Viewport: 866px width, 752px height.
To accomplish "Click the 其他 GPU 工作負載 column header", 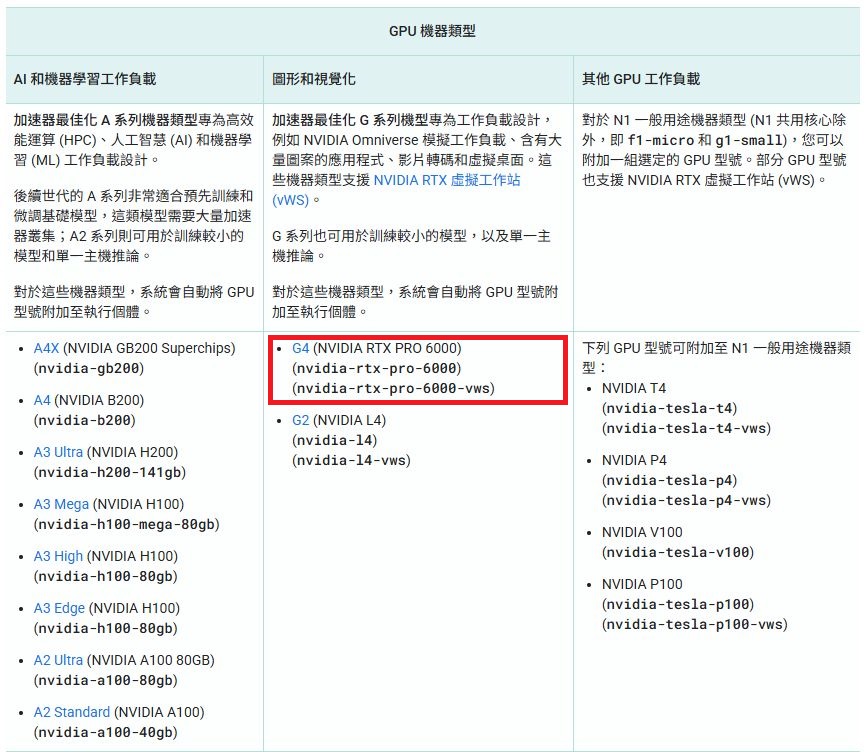I will pos(641,79).
